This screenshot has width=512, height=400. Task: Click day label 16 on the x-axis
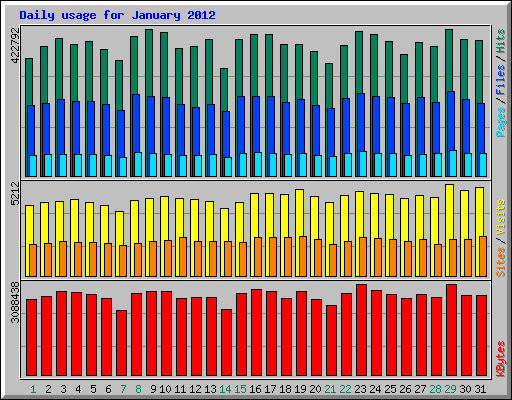pyautogui.click(x=255, y=389)
